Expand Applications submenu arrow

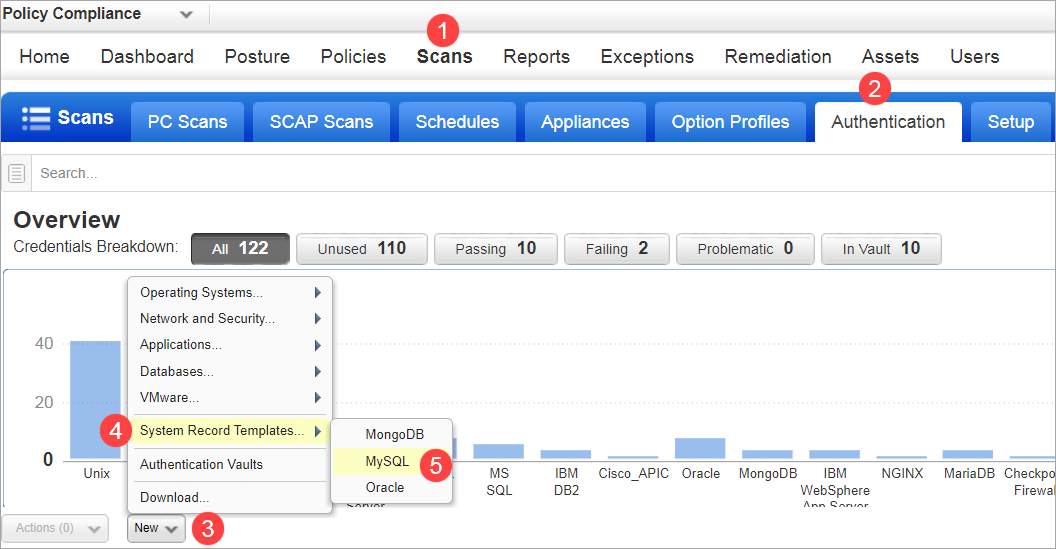(317, 345)
